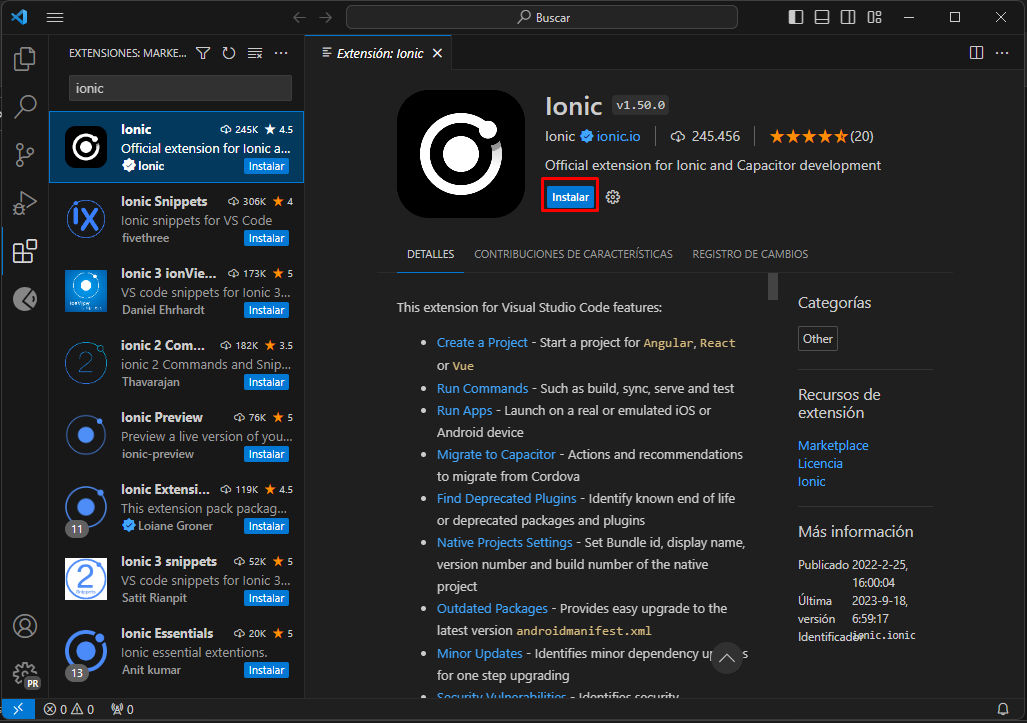Open extensions panel more actions menu
Screen dimensions: 1027x723
pyautogui.click(x=281, y=53)
